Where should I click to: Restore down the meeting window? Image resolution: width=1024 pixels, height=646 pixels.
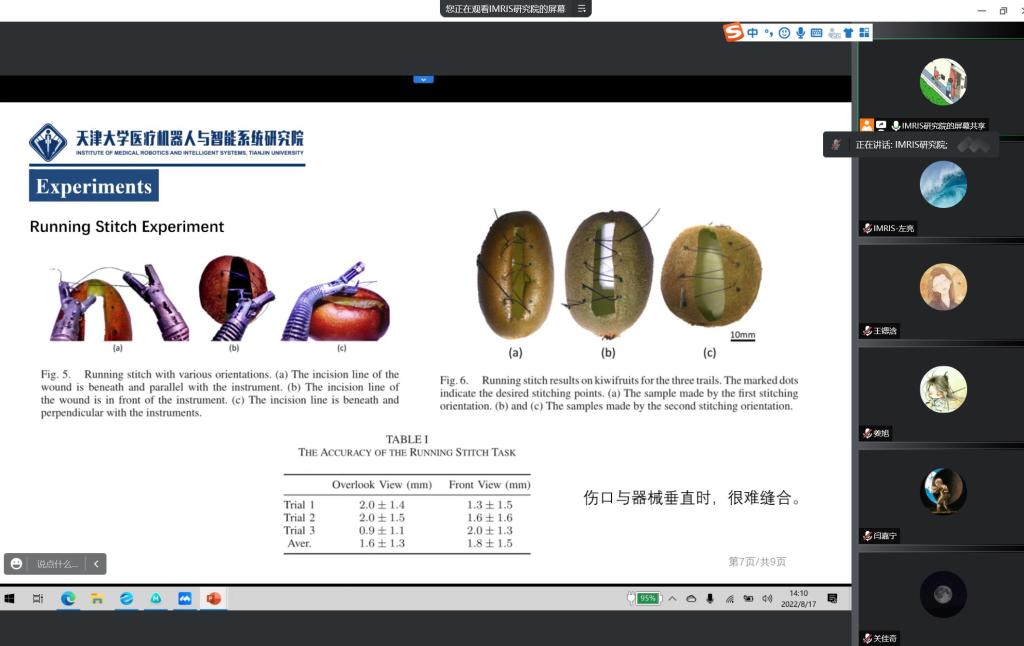[x=1003, y=10]
